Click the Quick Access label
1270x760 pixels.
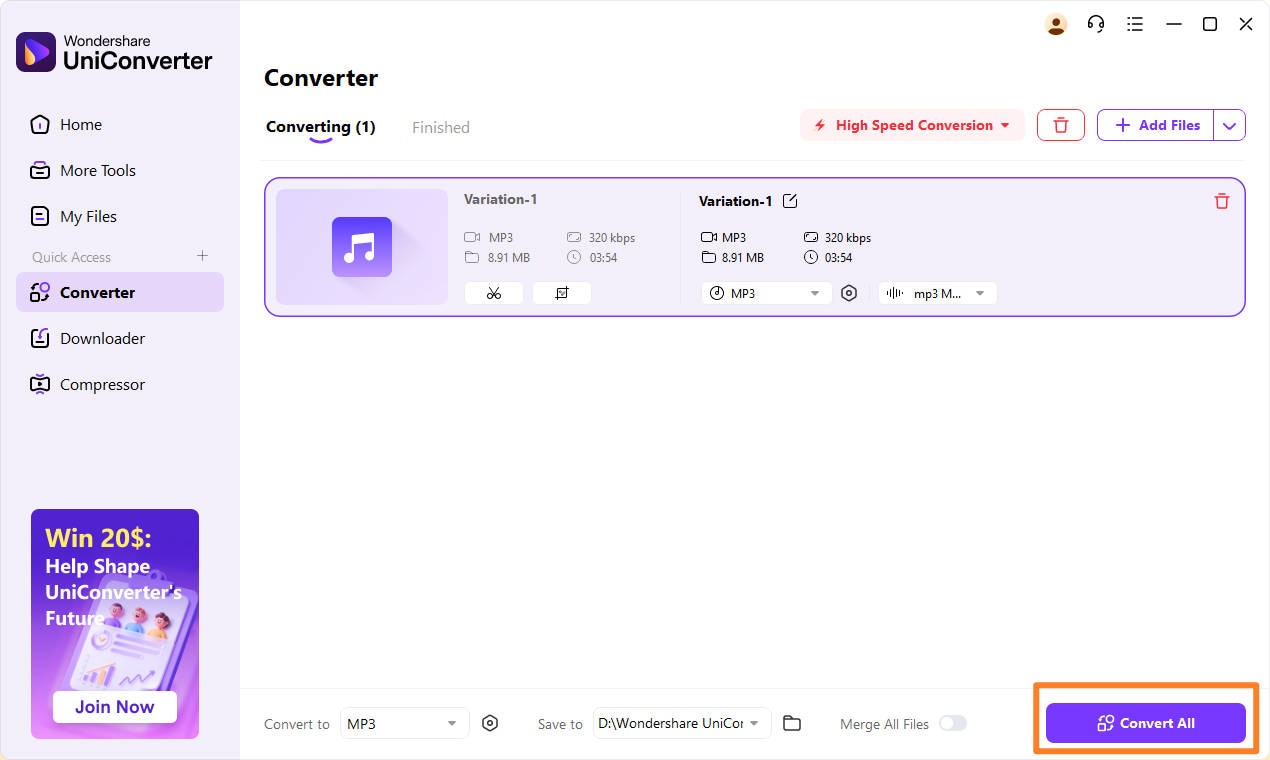71,257
